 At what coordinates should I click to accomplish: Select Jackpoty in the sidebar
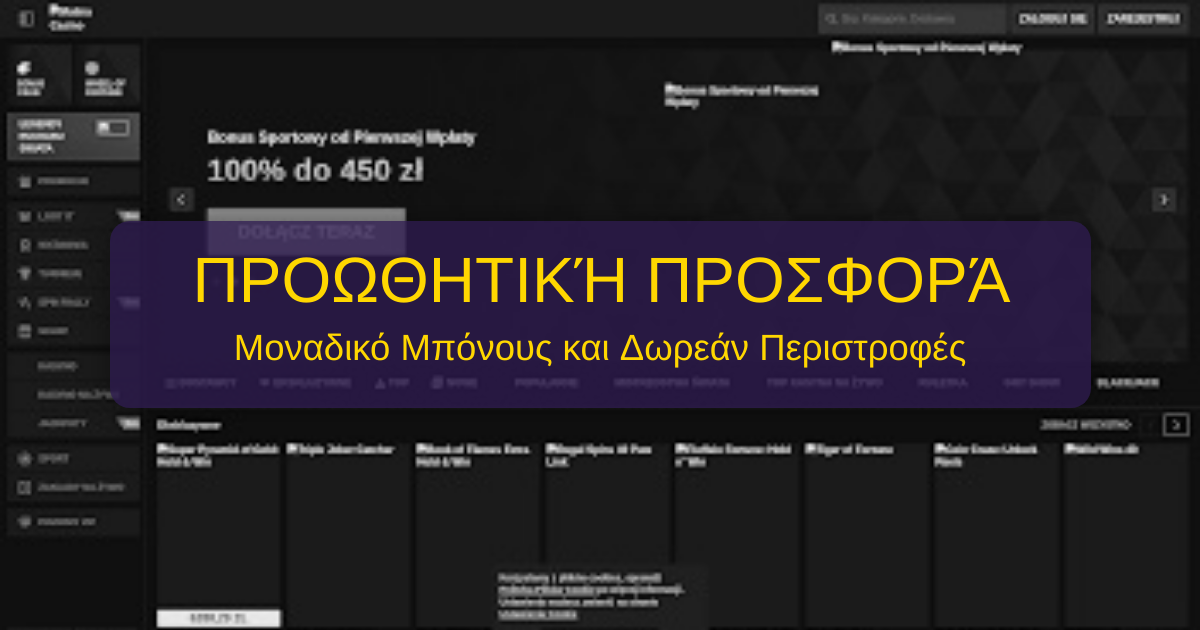click(74, 423)
